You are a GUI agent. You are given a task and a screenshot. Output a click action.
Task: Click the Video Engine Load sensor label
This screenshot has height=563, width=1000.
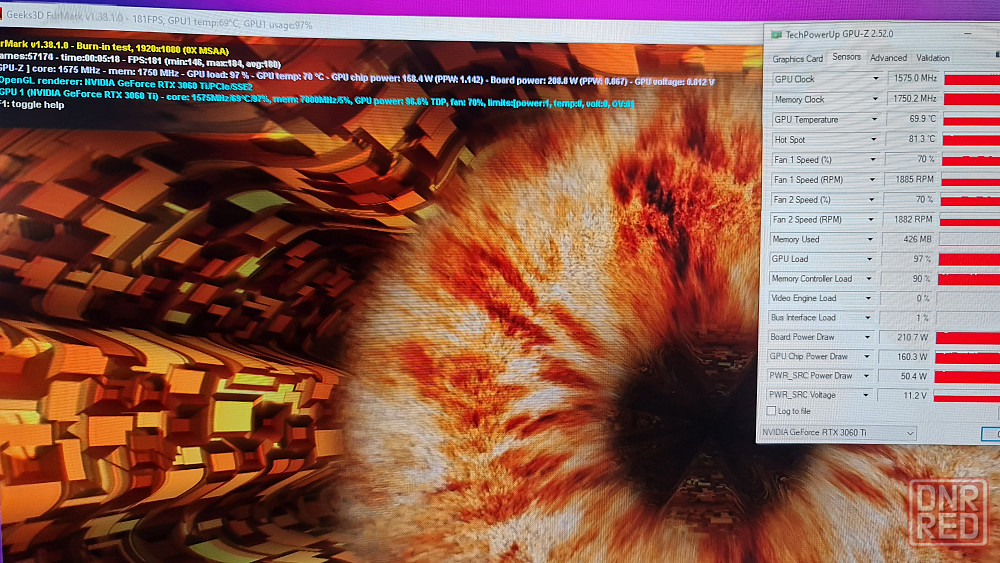pos(804,298)
